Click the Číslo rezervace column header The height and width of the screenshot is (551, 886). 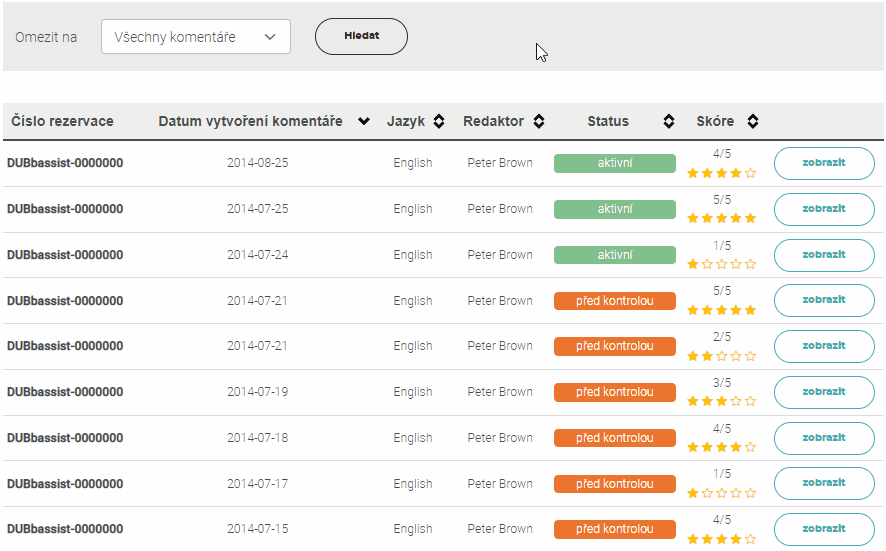tap(62, 122)
